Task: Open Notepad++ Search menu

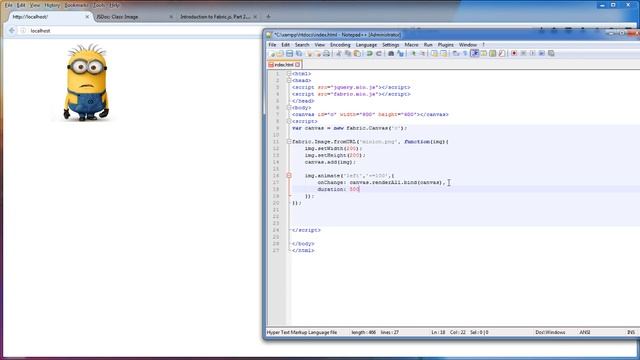Action: pos(302,44)
